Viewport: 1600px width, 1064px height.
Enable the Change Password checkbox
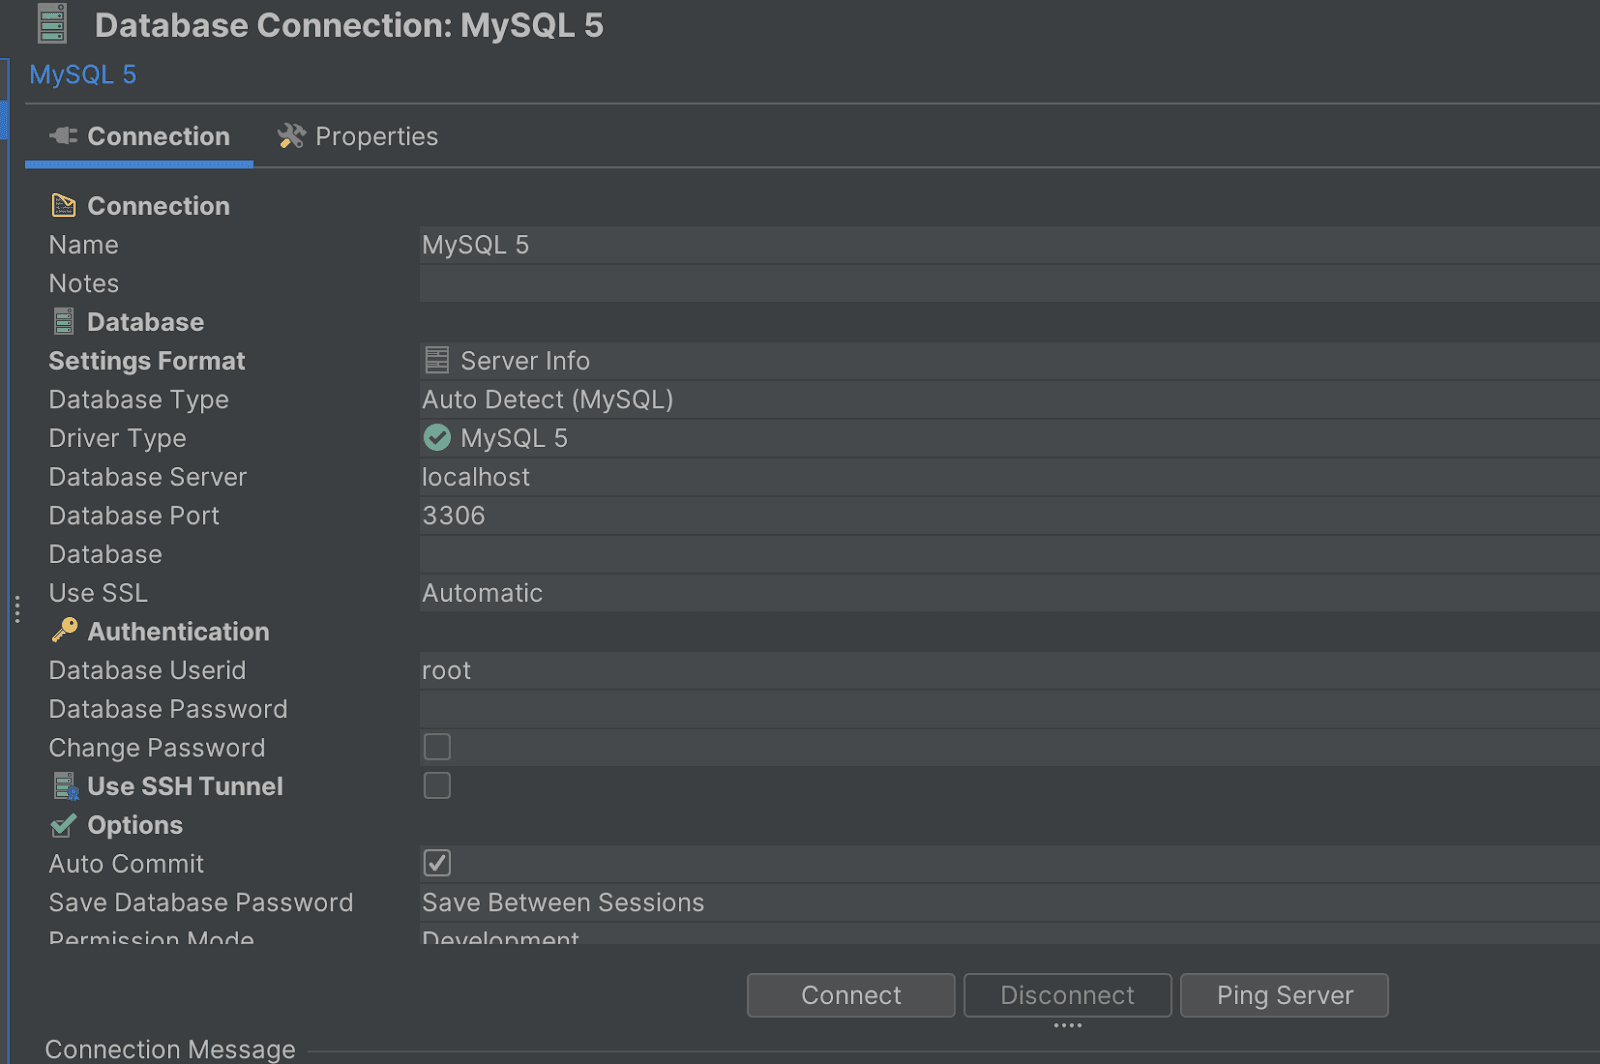[437, 747]
